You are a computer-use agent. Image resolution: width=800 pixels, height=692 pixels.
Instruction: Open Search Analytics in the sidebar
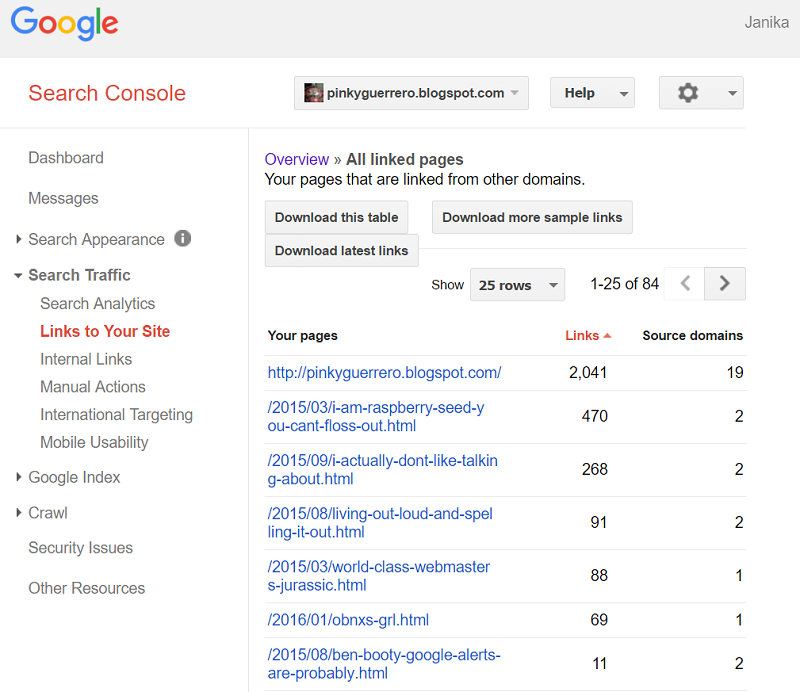98,303
